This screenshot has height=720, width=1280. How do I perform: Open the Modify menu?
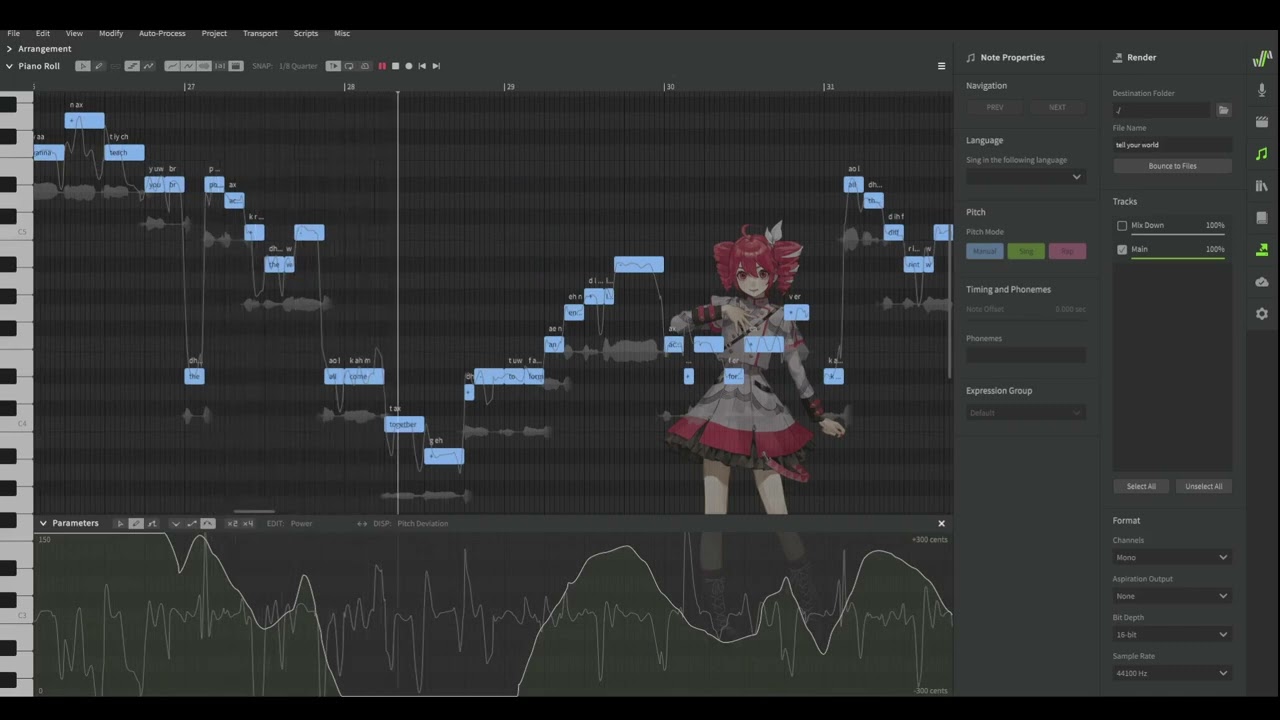coord(111,33)
